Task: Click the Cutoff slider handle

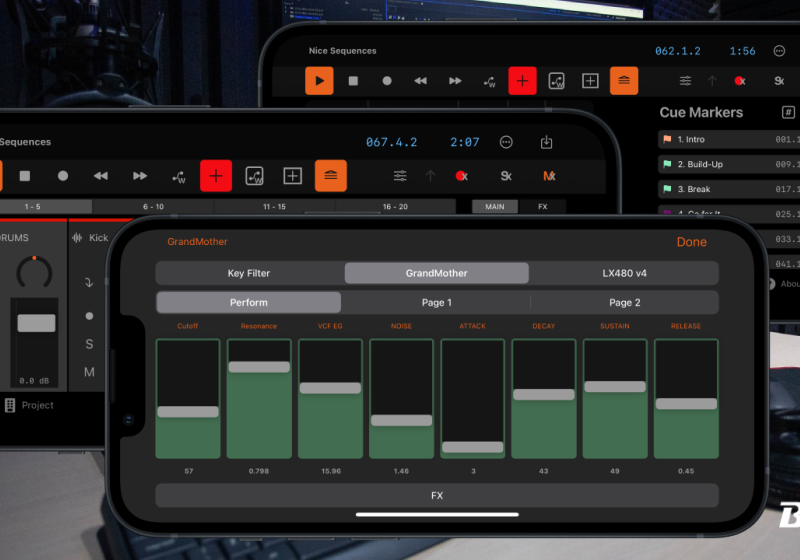Action: tap(188, 411)
